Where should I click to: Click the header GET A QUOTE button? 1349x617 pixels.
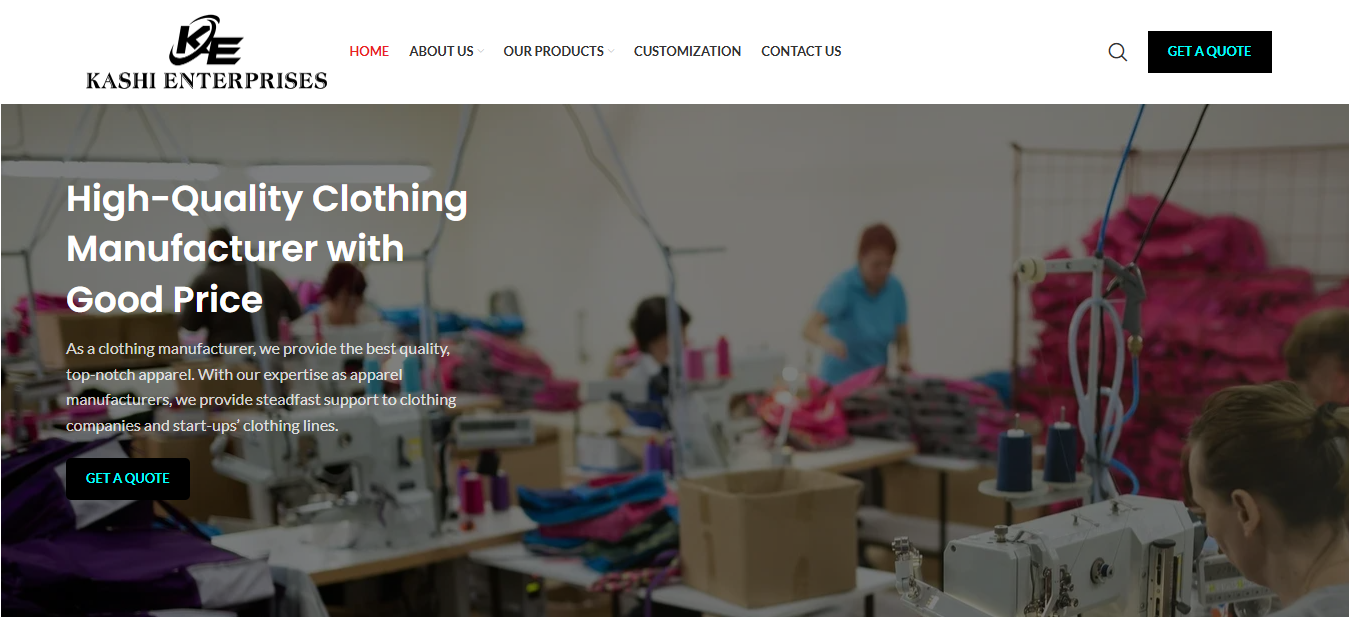(1209, 52)
